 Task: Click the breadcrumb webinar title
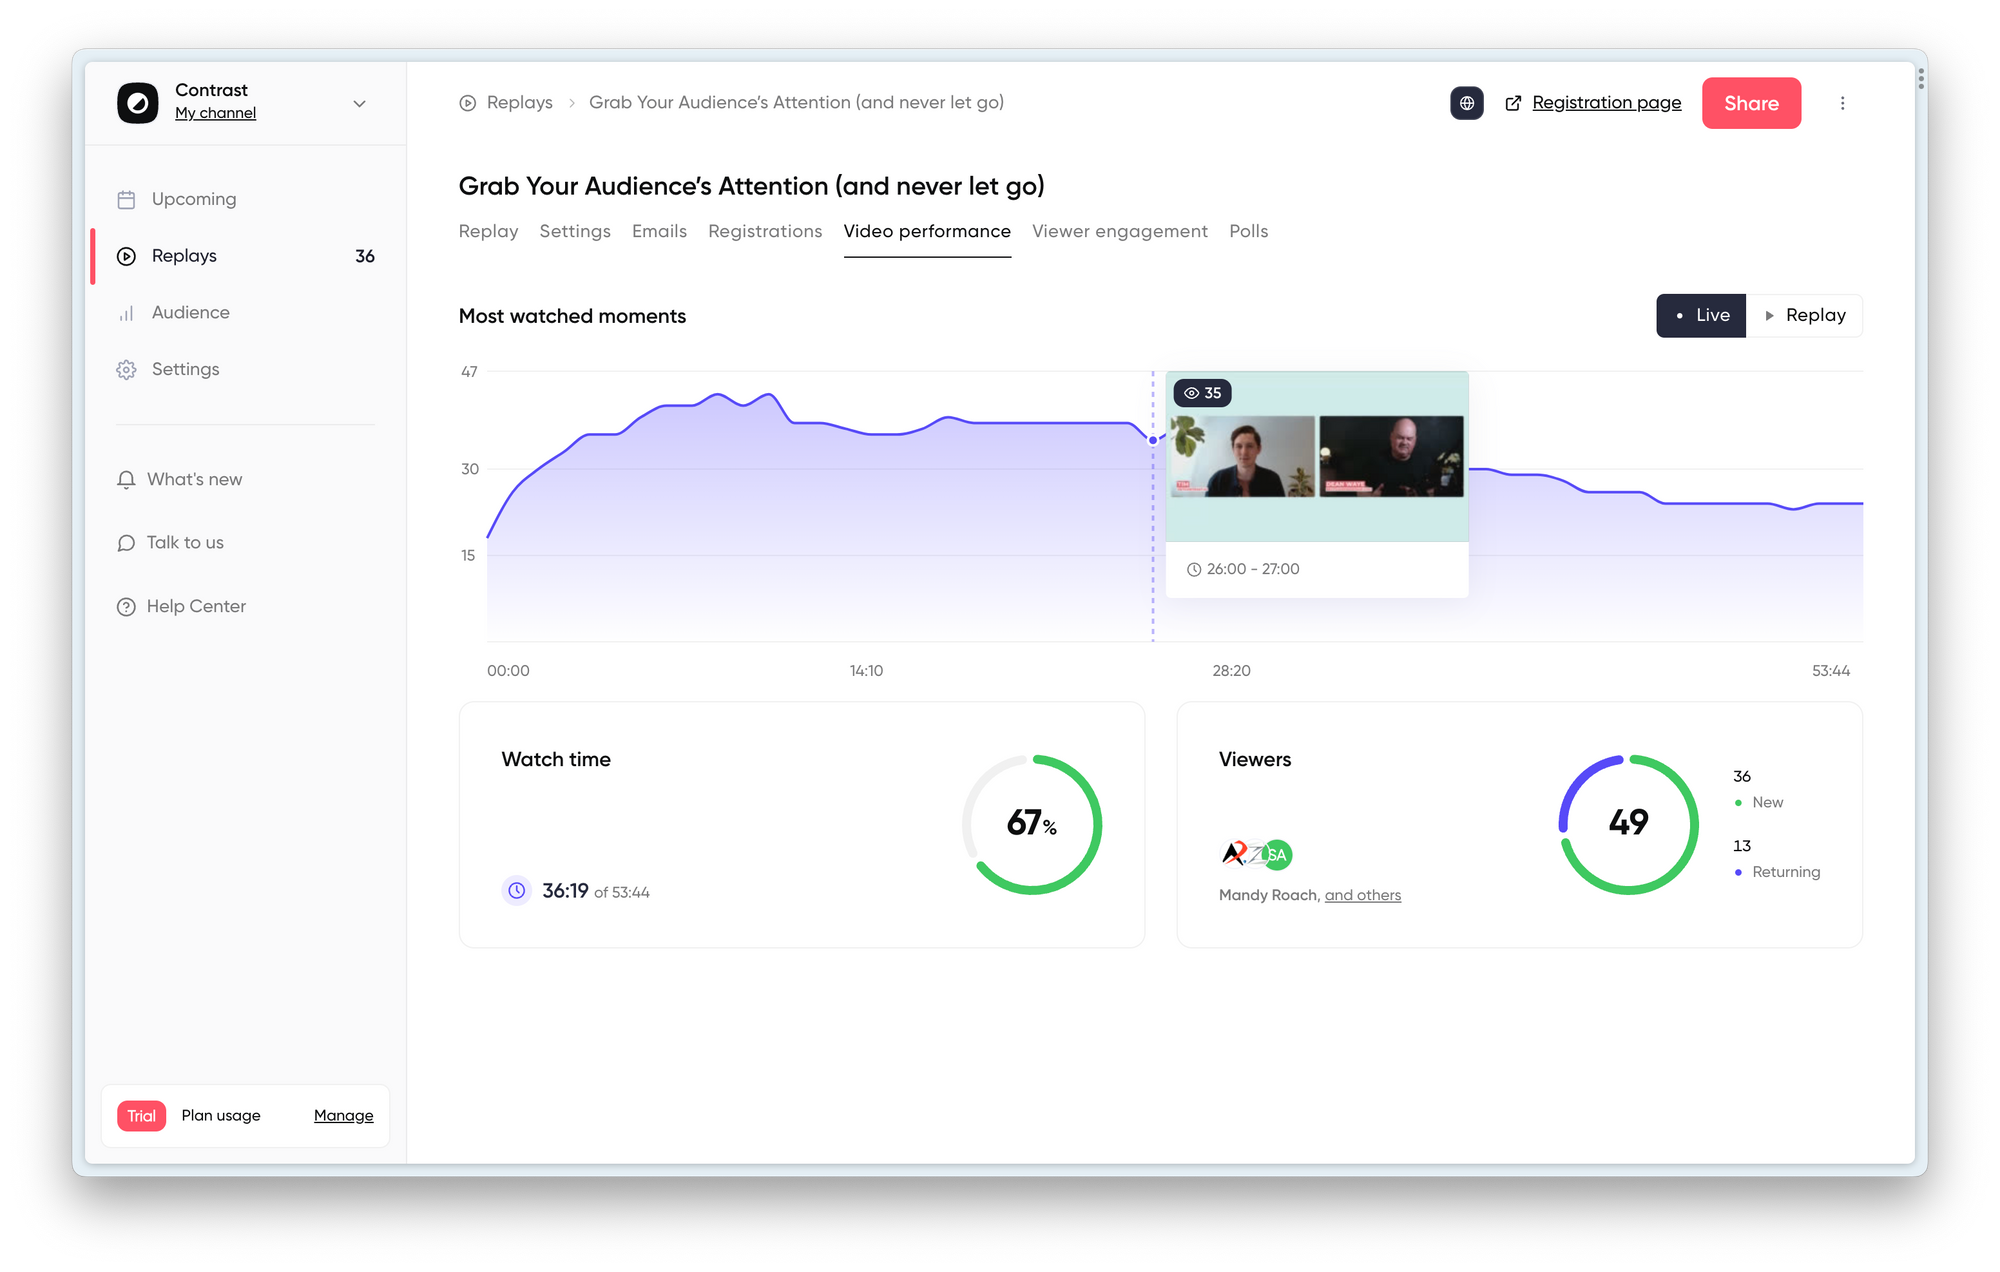796,103
